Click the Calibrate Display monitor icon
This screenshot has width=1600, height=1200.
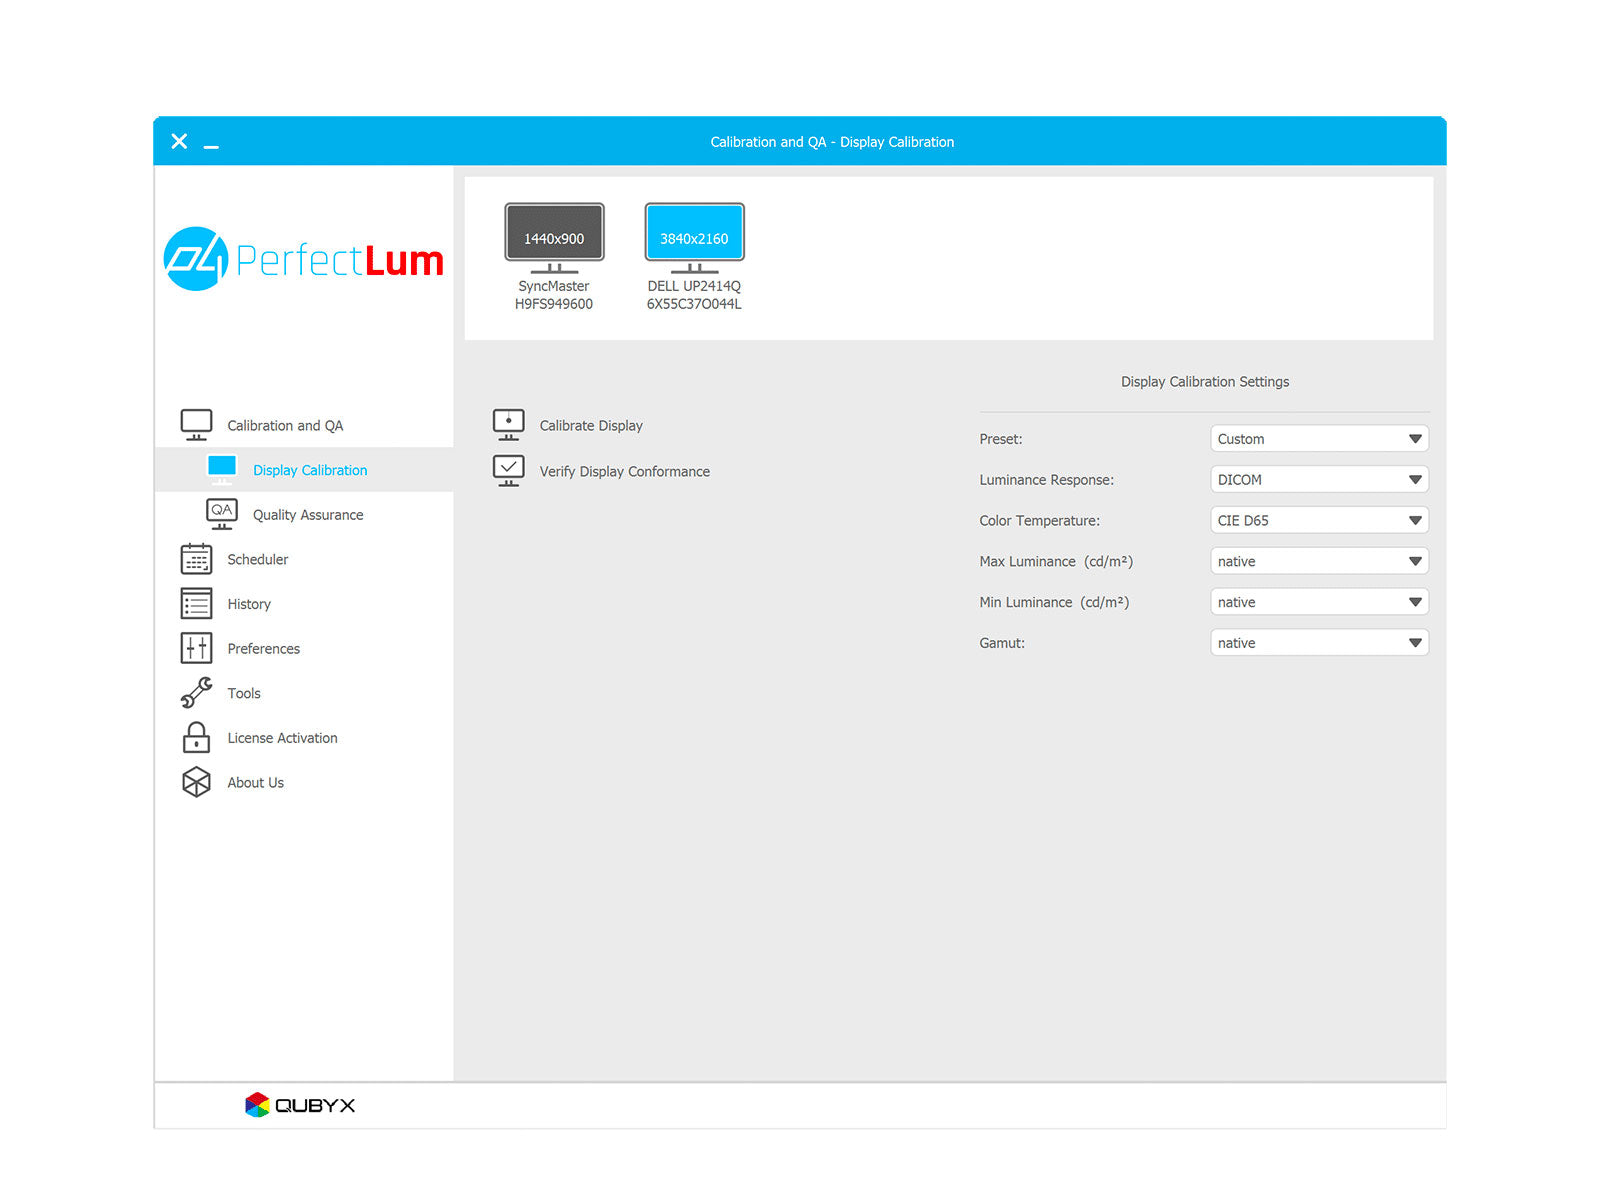click(x=508, y=425)
